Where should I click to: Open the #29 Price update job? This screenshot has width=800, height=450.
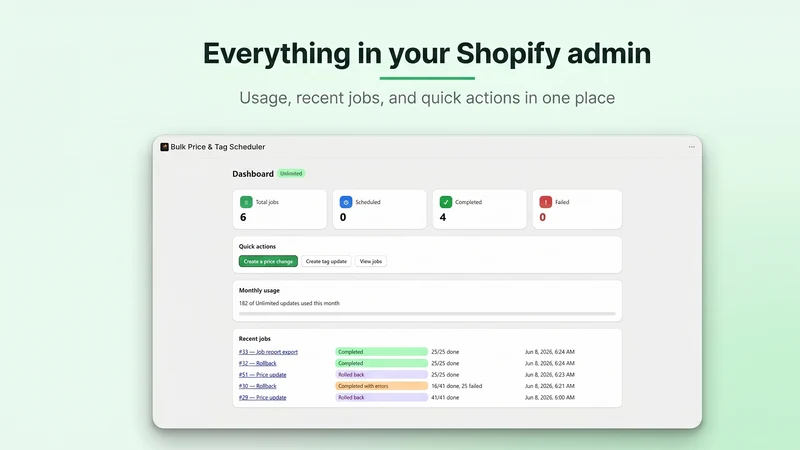pos(262,397)
